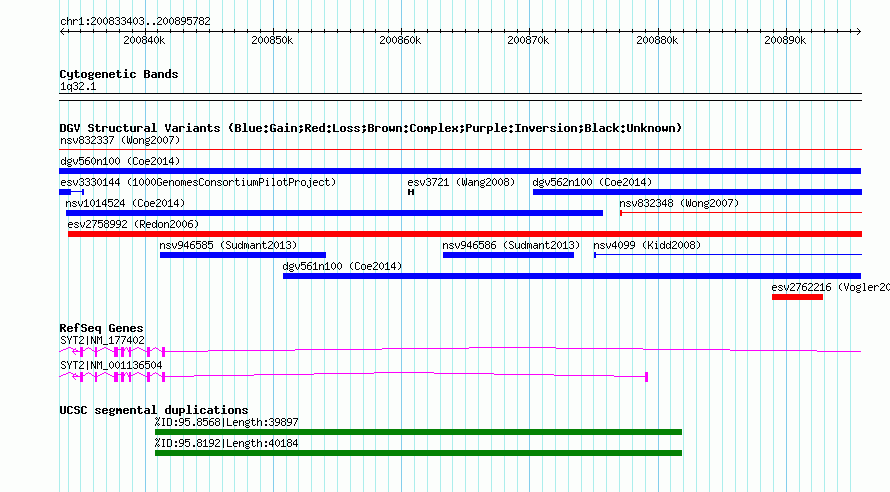The height and width of the screenshot is (492, 890).
Task: Click the SYT2 NM_001136504 magenta gene glyph
Action: coord(354,376)
